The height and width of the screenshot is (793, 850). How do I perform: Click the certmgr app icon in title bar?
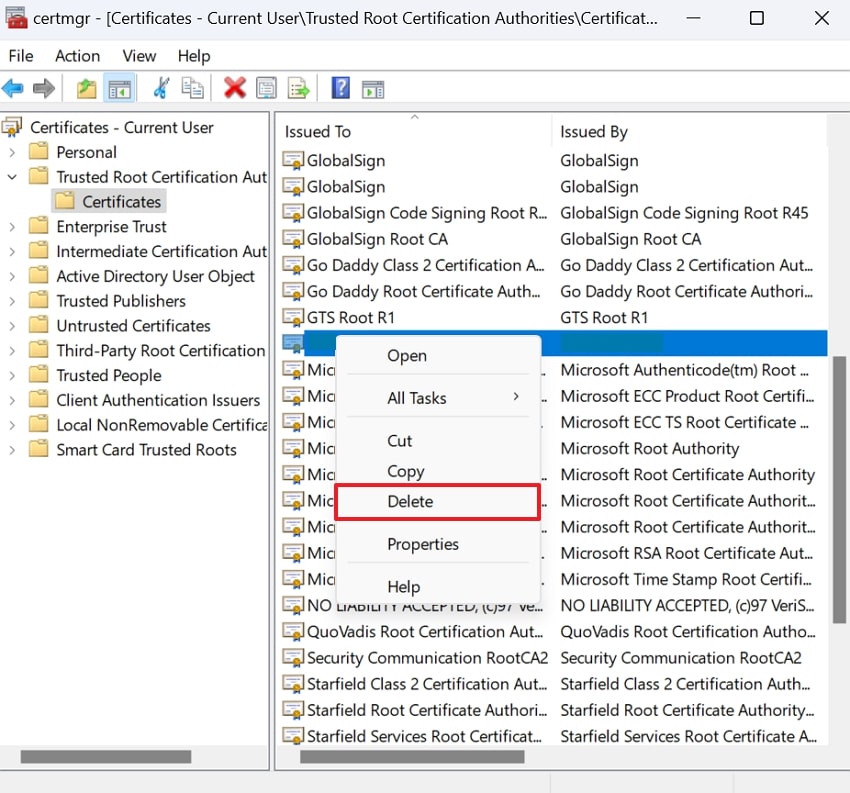pyautogui.click(x=16, y=18)
